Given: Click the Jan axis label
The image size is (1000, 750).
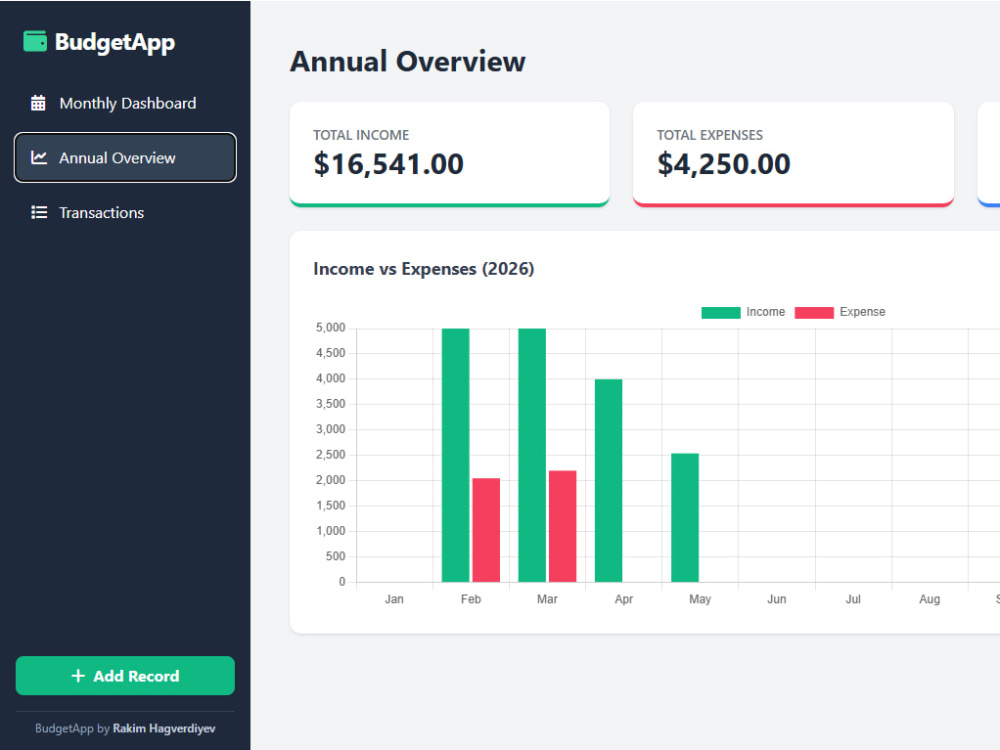Looking at the screenshot, I should coord(394,599).
